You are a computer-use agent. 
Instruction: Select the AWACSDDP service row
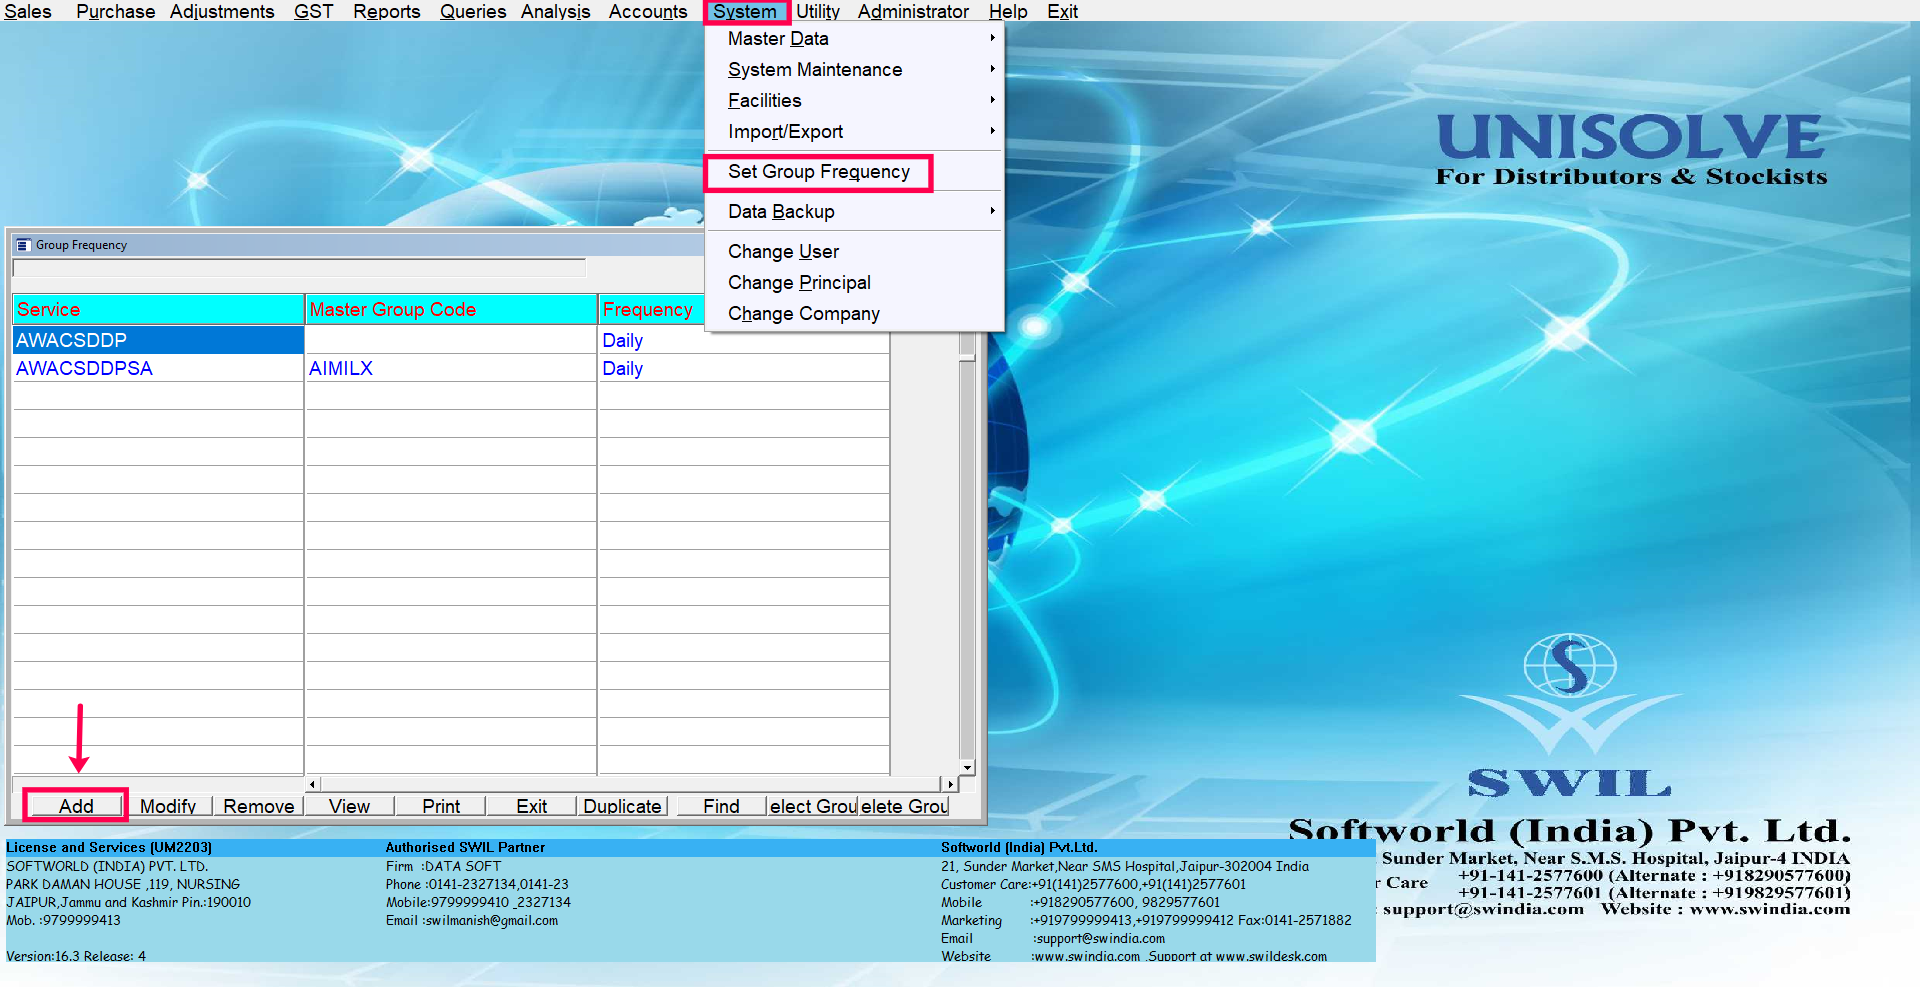pyautogui.click(x=158, y=340)
